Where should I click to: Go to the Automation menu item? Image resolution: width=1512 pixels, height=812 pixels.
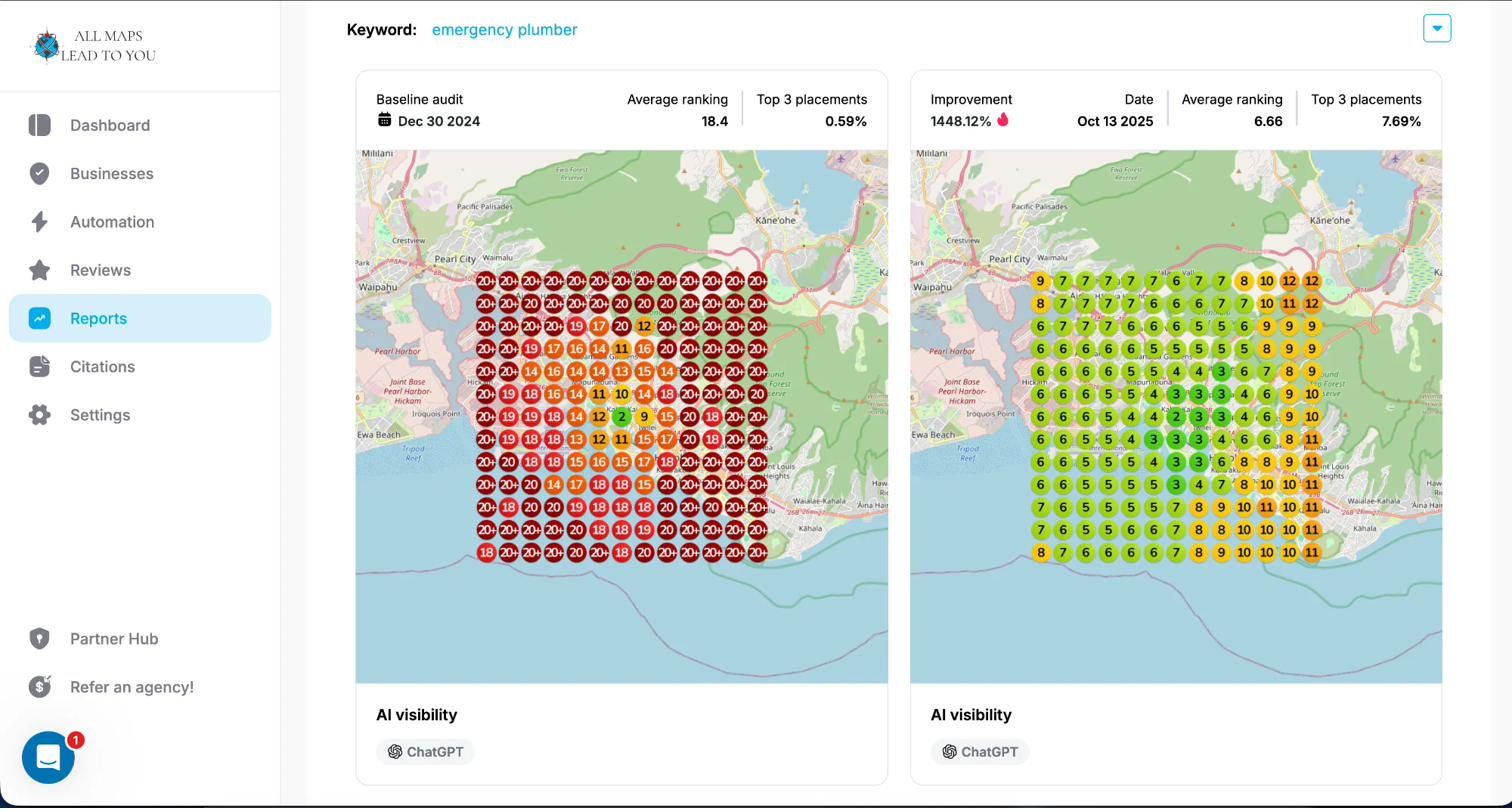click(112, 222)
